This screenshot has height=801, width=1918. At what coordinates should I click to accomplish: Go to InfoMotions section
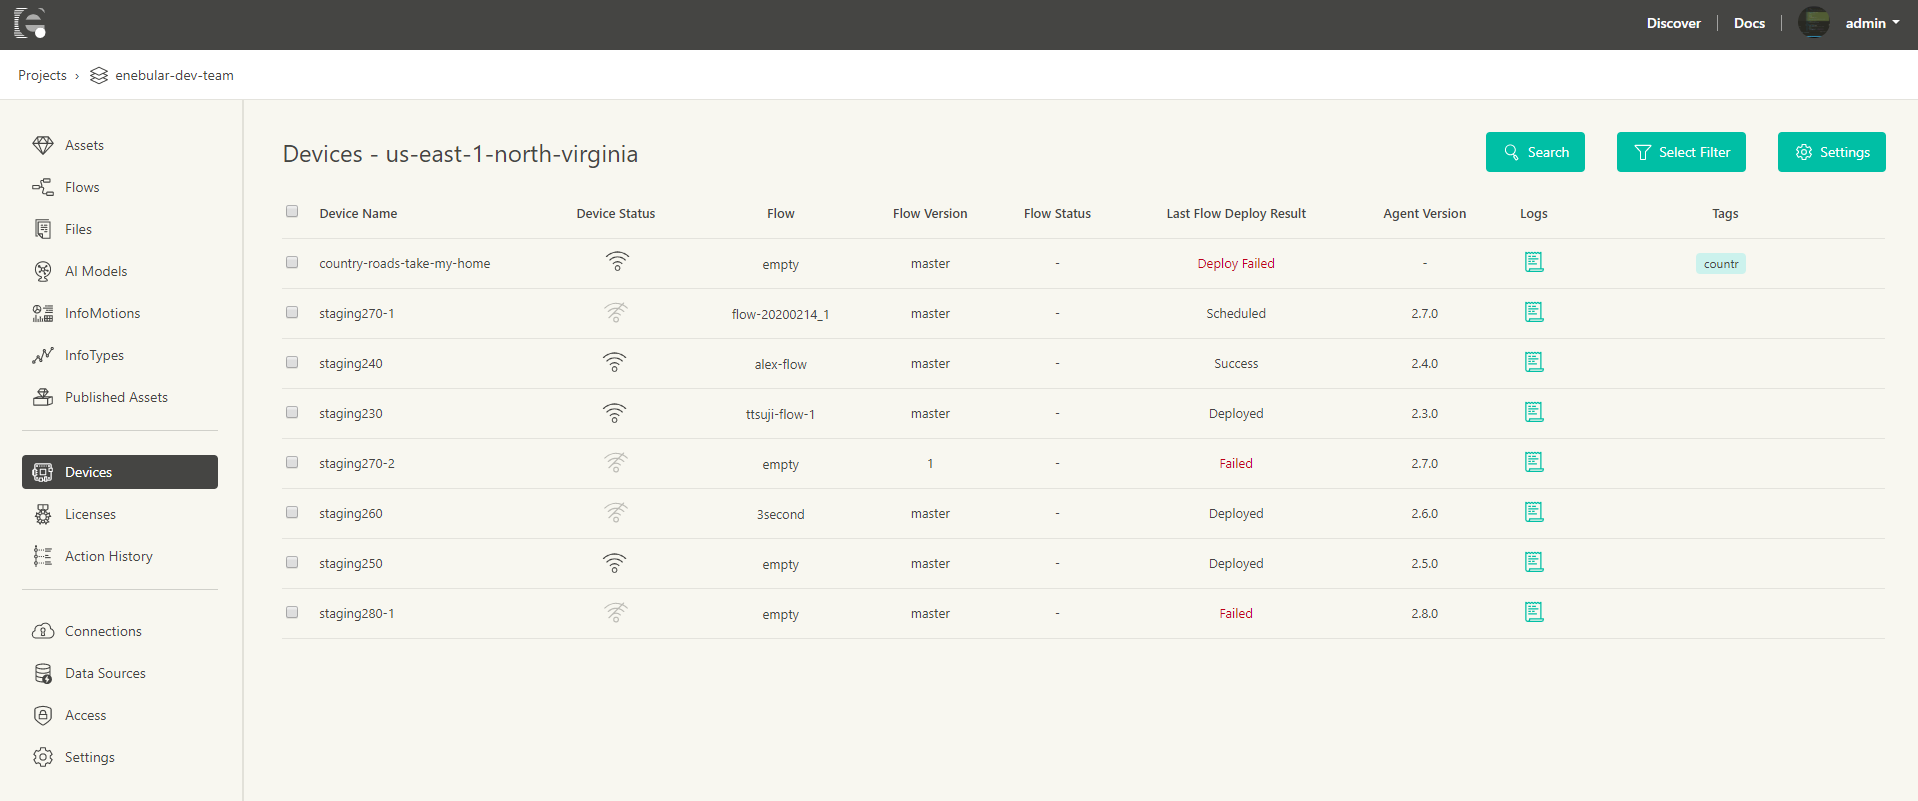(x=102, y=313)
